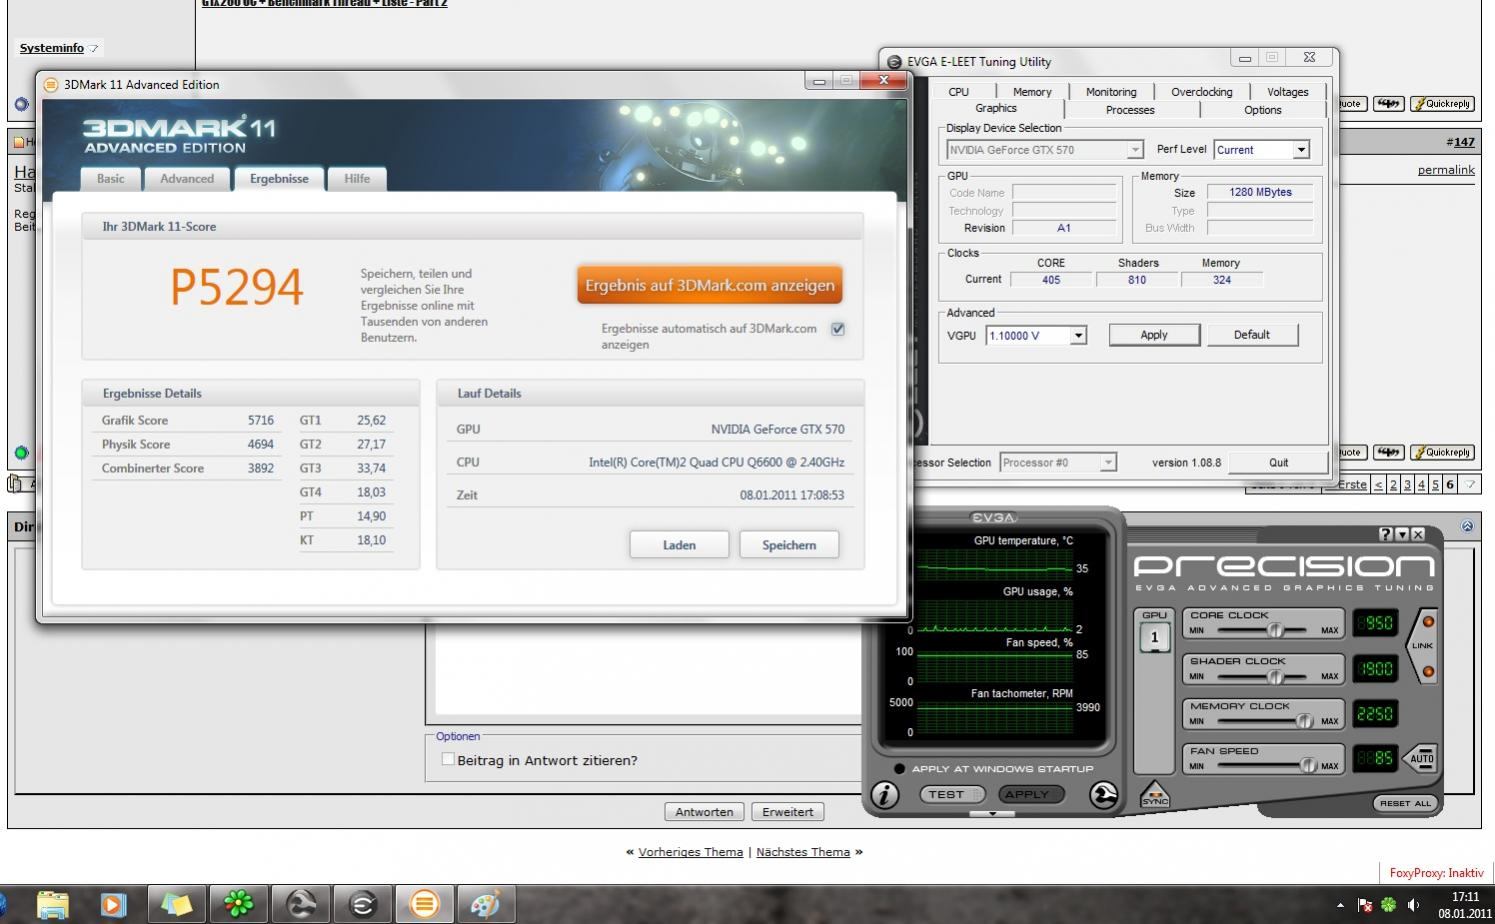This screenshot has height=924, width=1495.
Task: Switch to EVGA Precision taskbar icon
Action: [x=301, y=904]
